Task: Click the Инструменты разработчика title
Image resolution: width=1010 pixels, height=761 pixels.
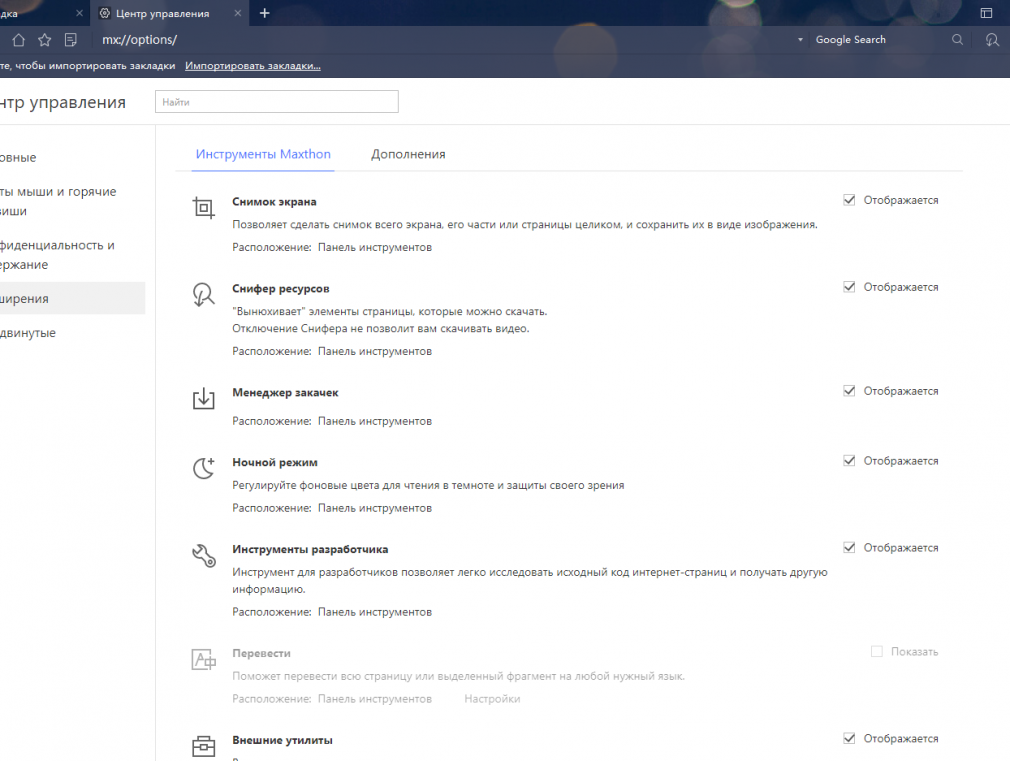Action: (x=310, y=550)
